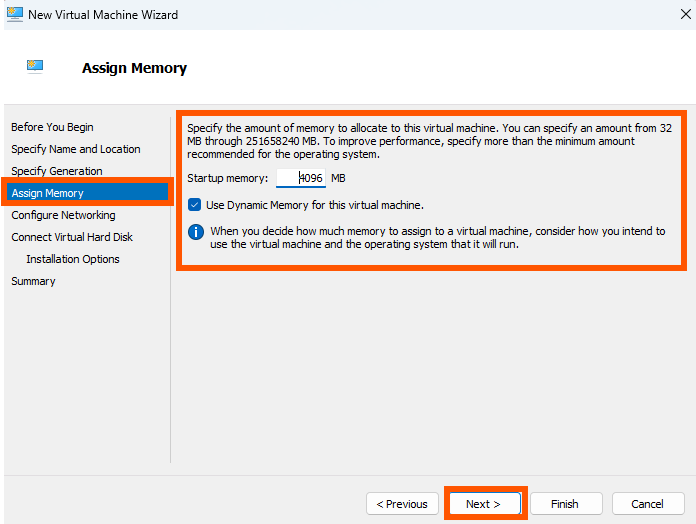Click the virtual machine icon beside Assign Memory

35,67
